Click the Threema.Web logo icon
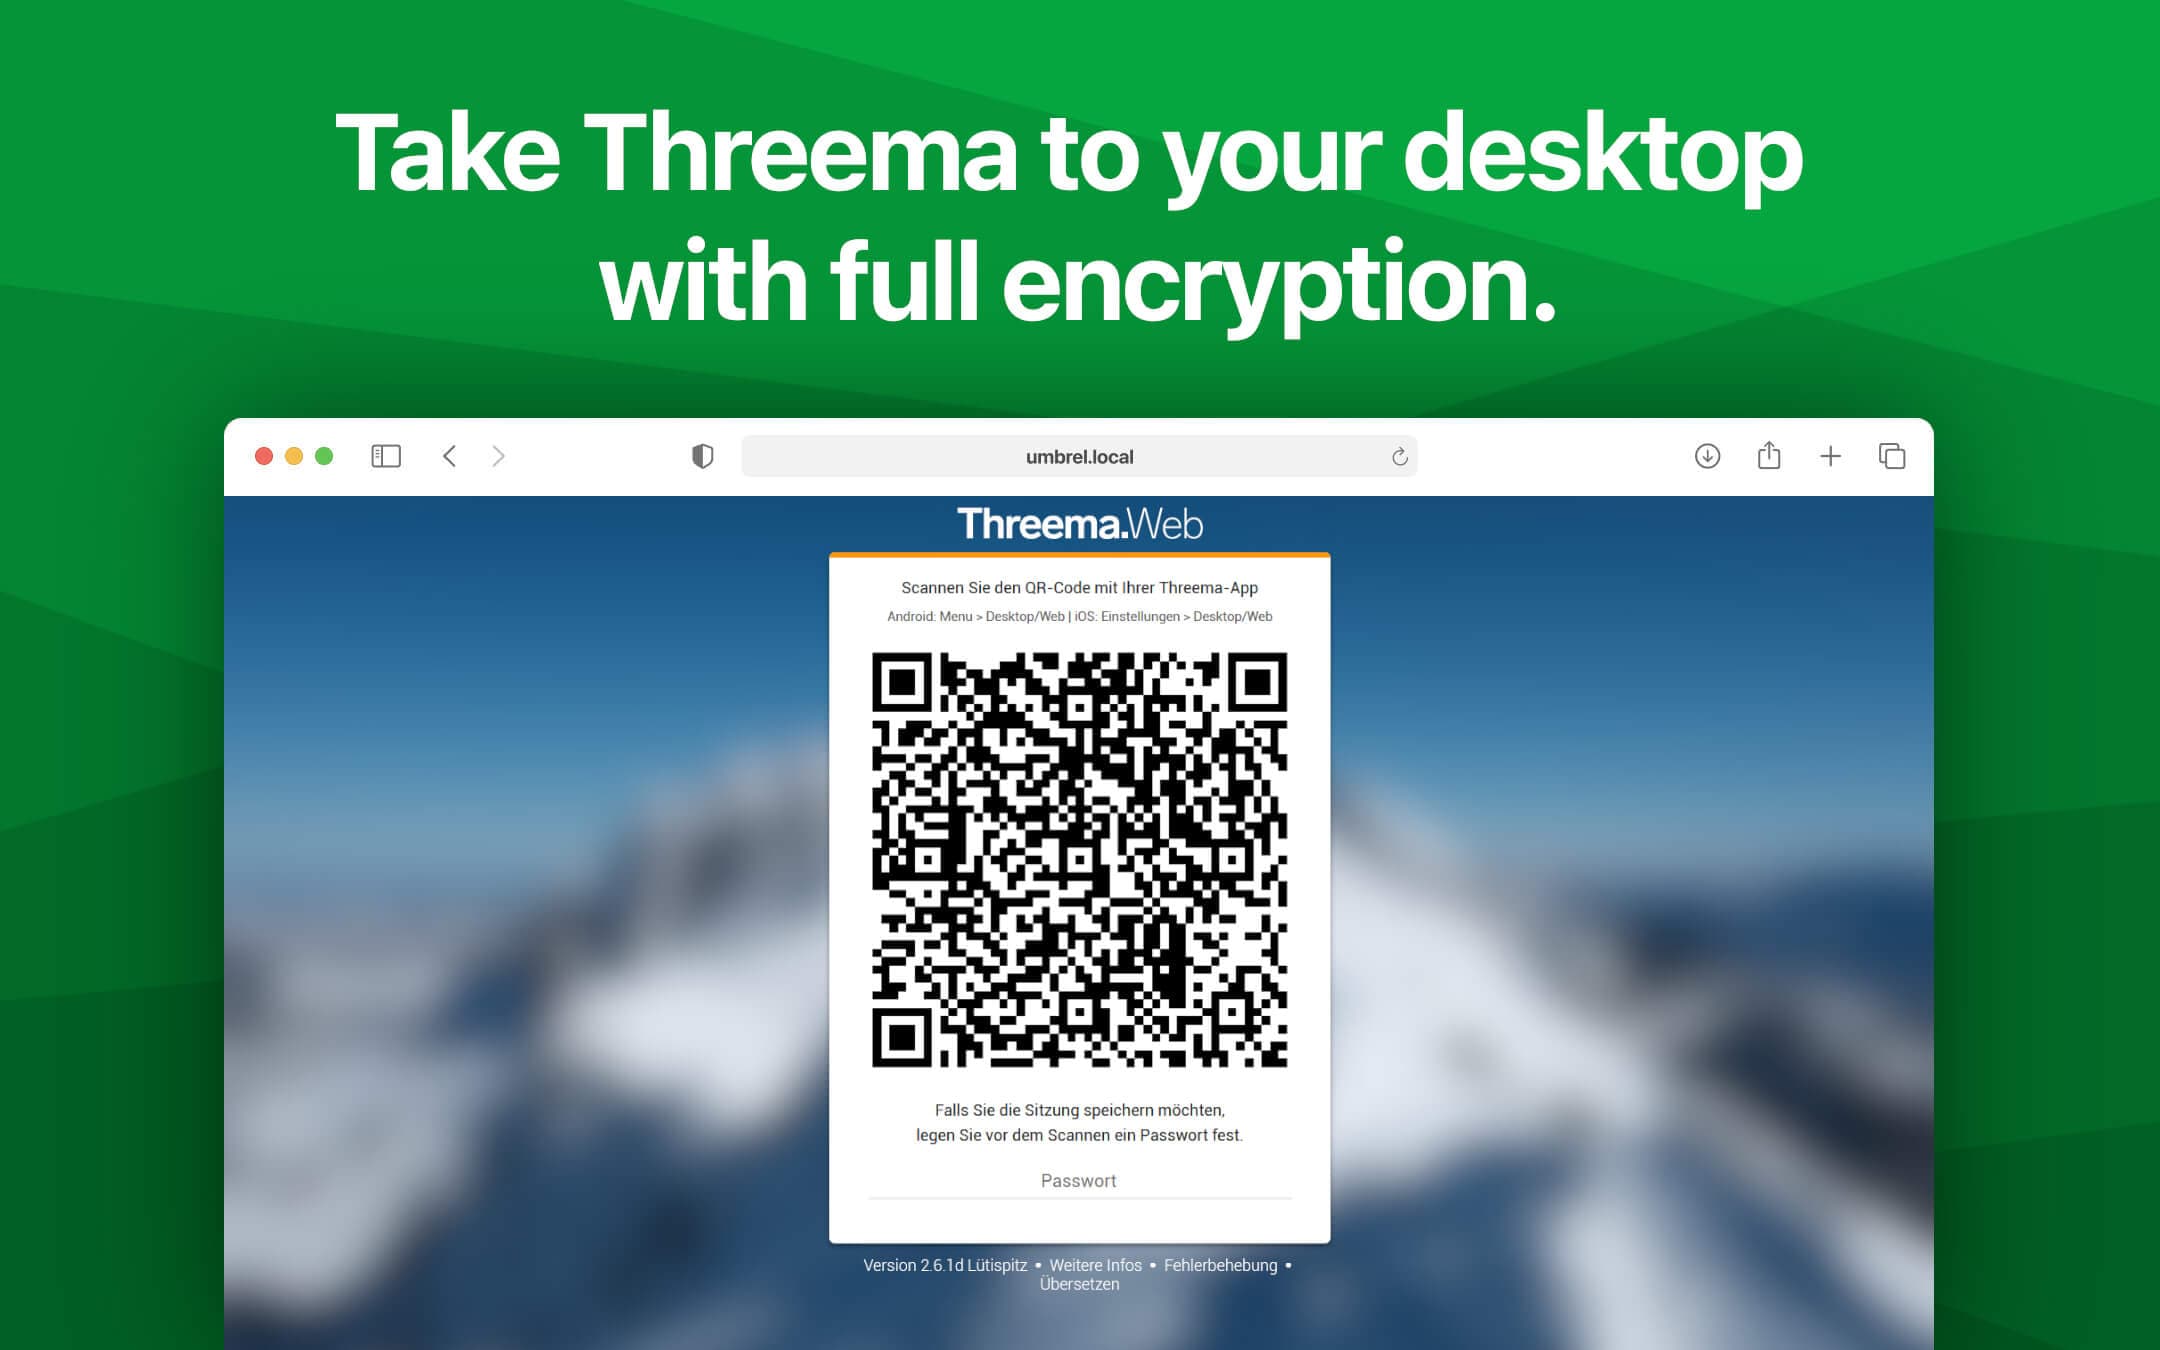Viewport: 2160px width, 1350px height. tap(1081, 523)
